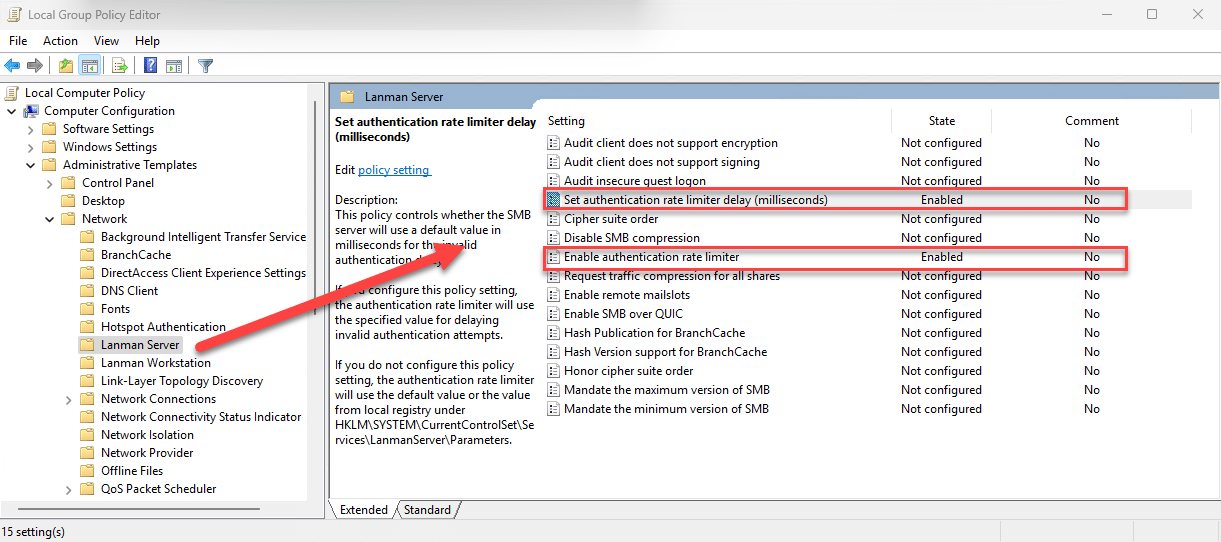Click the Cipher suite order policy icon

[553, 219]
